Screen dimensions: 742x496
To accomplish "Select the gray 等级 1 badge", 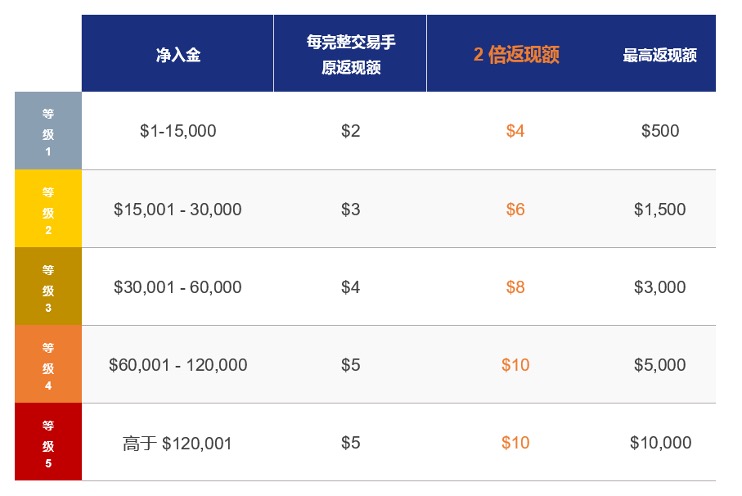I will pyautogui.click(x=48, y=131).
